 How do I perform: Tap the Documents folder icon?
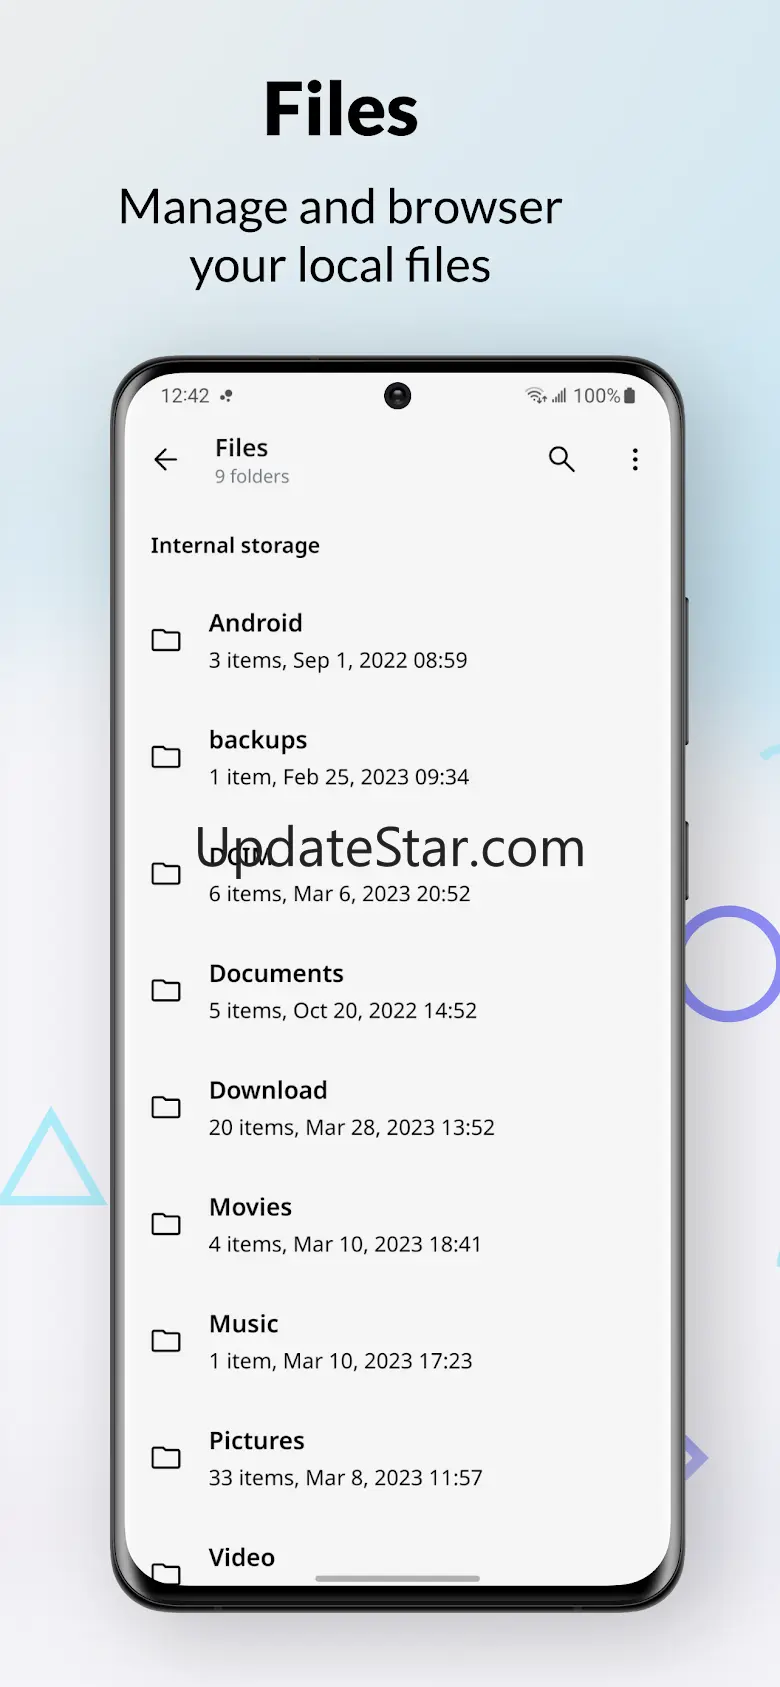pos(166,991)
